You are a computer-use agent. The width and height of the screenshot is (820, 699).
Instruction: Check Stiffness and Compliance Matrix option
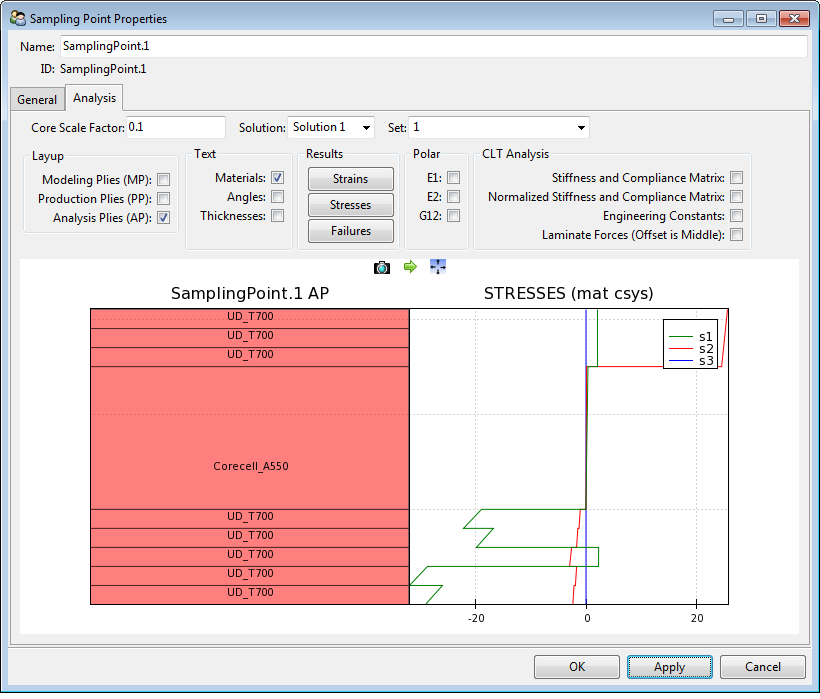[x=736, y=178]
